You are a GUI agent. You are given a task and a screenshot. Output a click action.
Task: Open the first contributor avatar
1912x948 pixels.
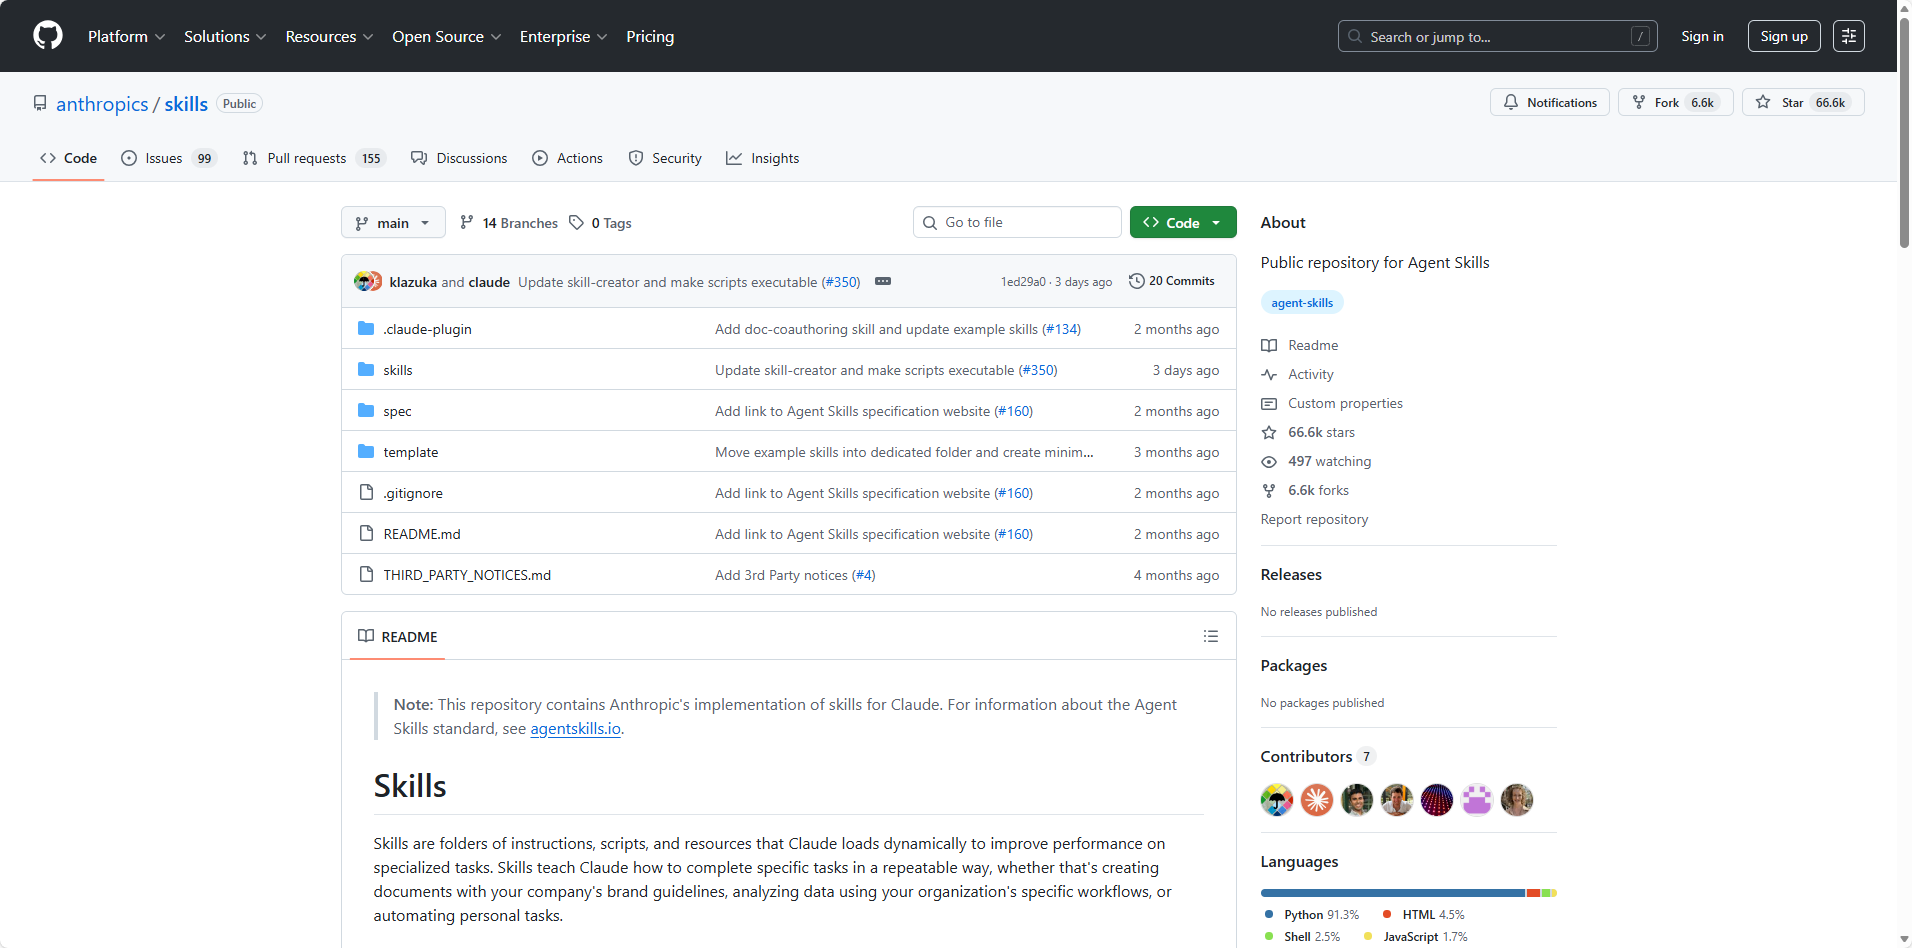coord(1276,800)
